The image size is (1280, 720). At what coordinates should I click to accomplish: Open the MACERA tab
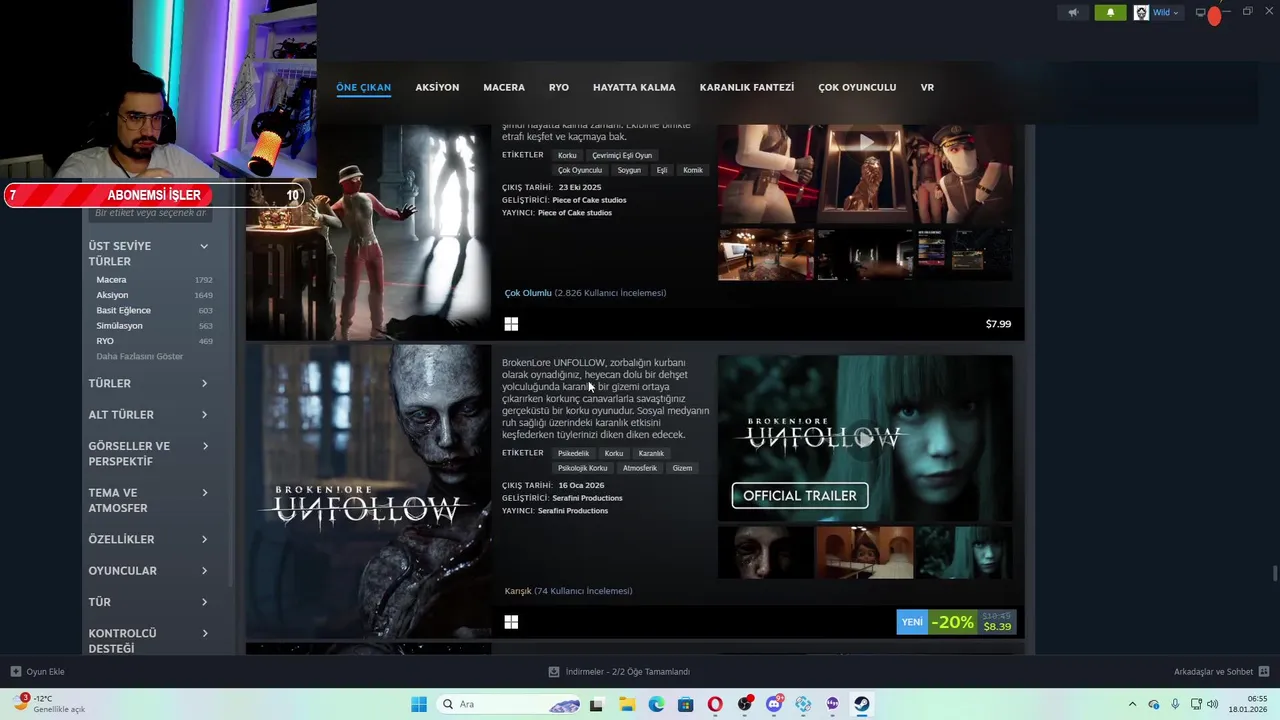[504, 88]
